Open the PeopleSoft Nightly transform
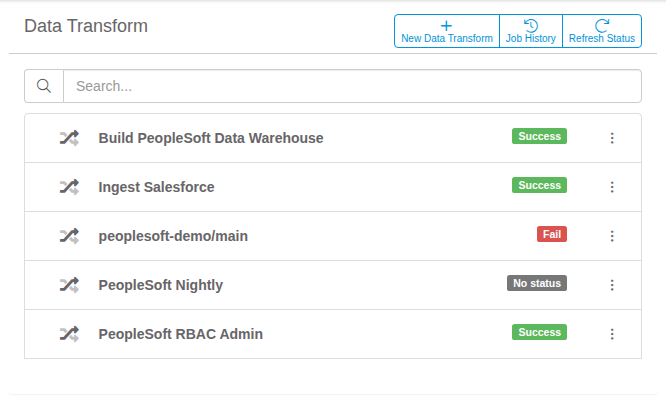Viewport: 666px width, 402px height. [x=161, y=285]
